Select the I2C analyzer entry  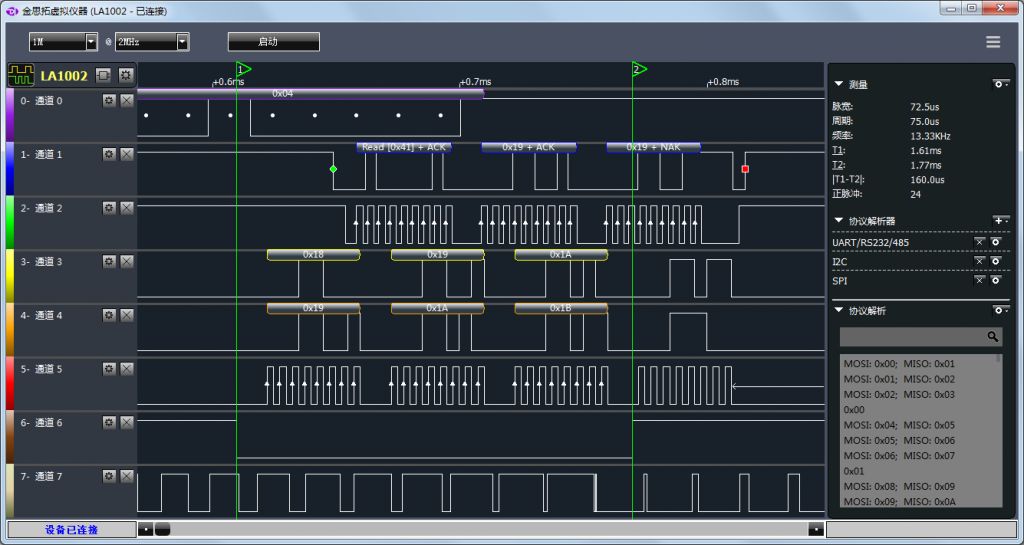(840, 262)
